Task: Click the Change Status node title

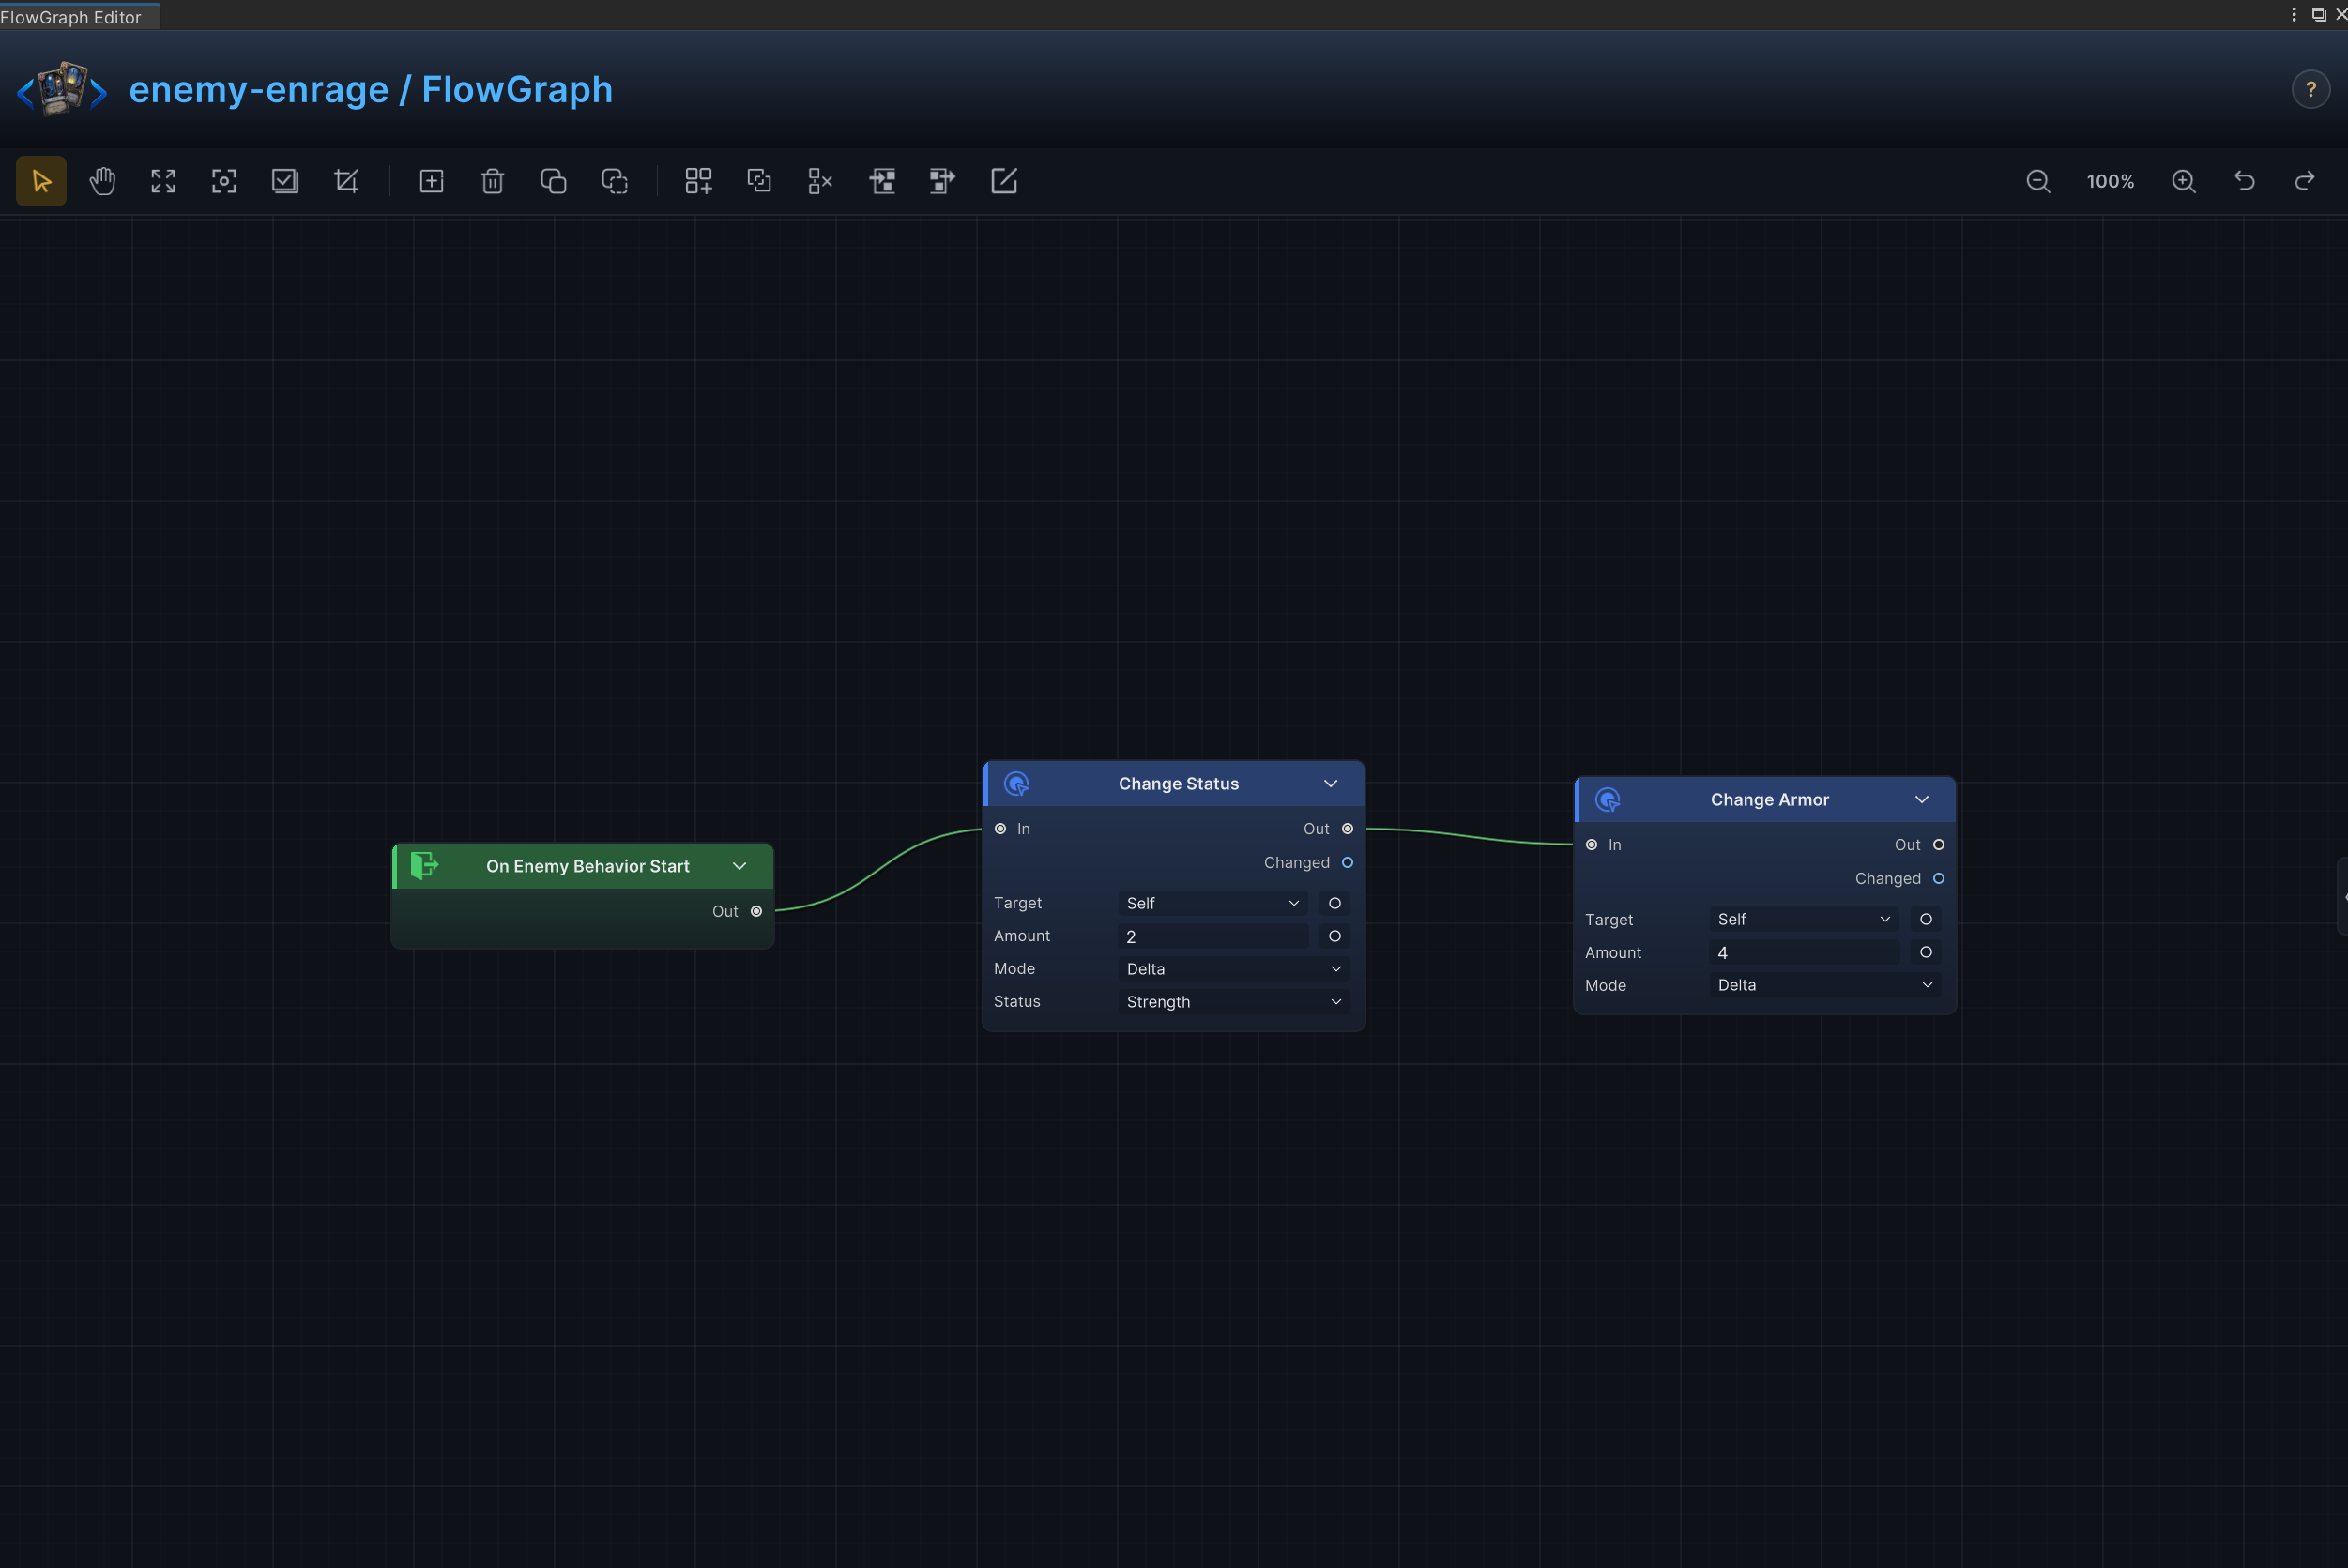Action: tap(1178, 784)
